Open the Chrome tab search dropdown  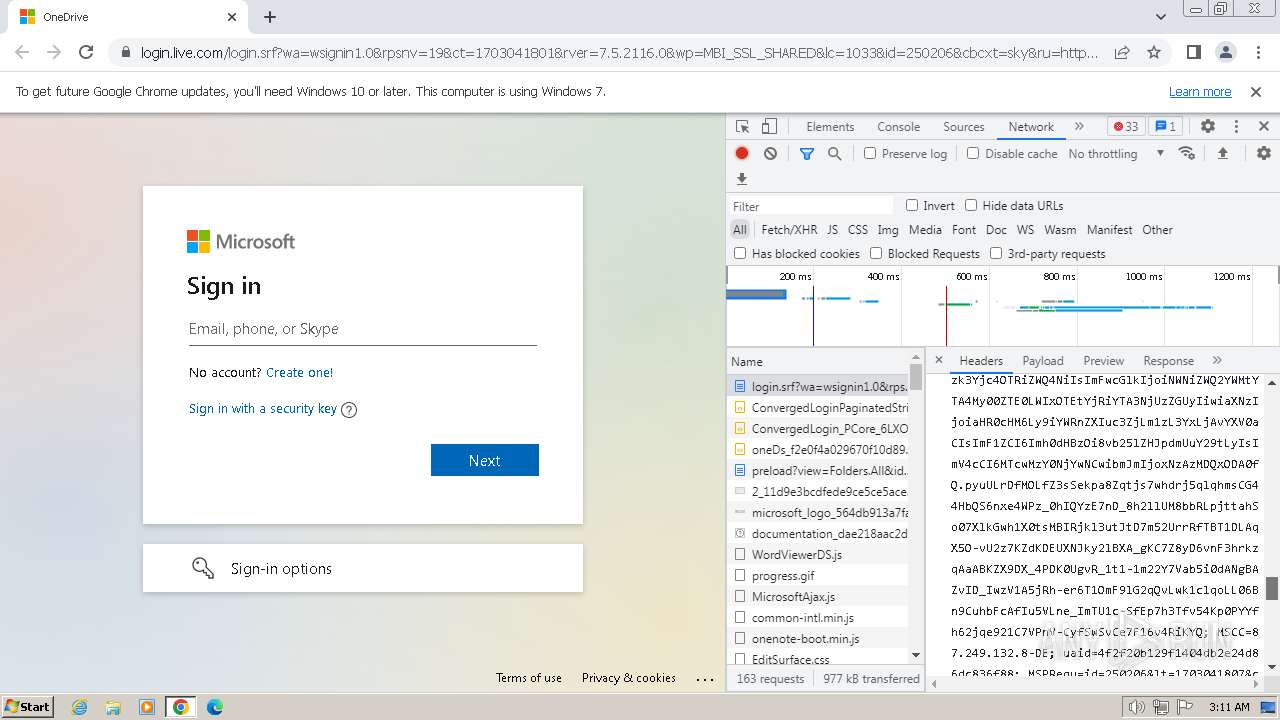coord(1161,17)
